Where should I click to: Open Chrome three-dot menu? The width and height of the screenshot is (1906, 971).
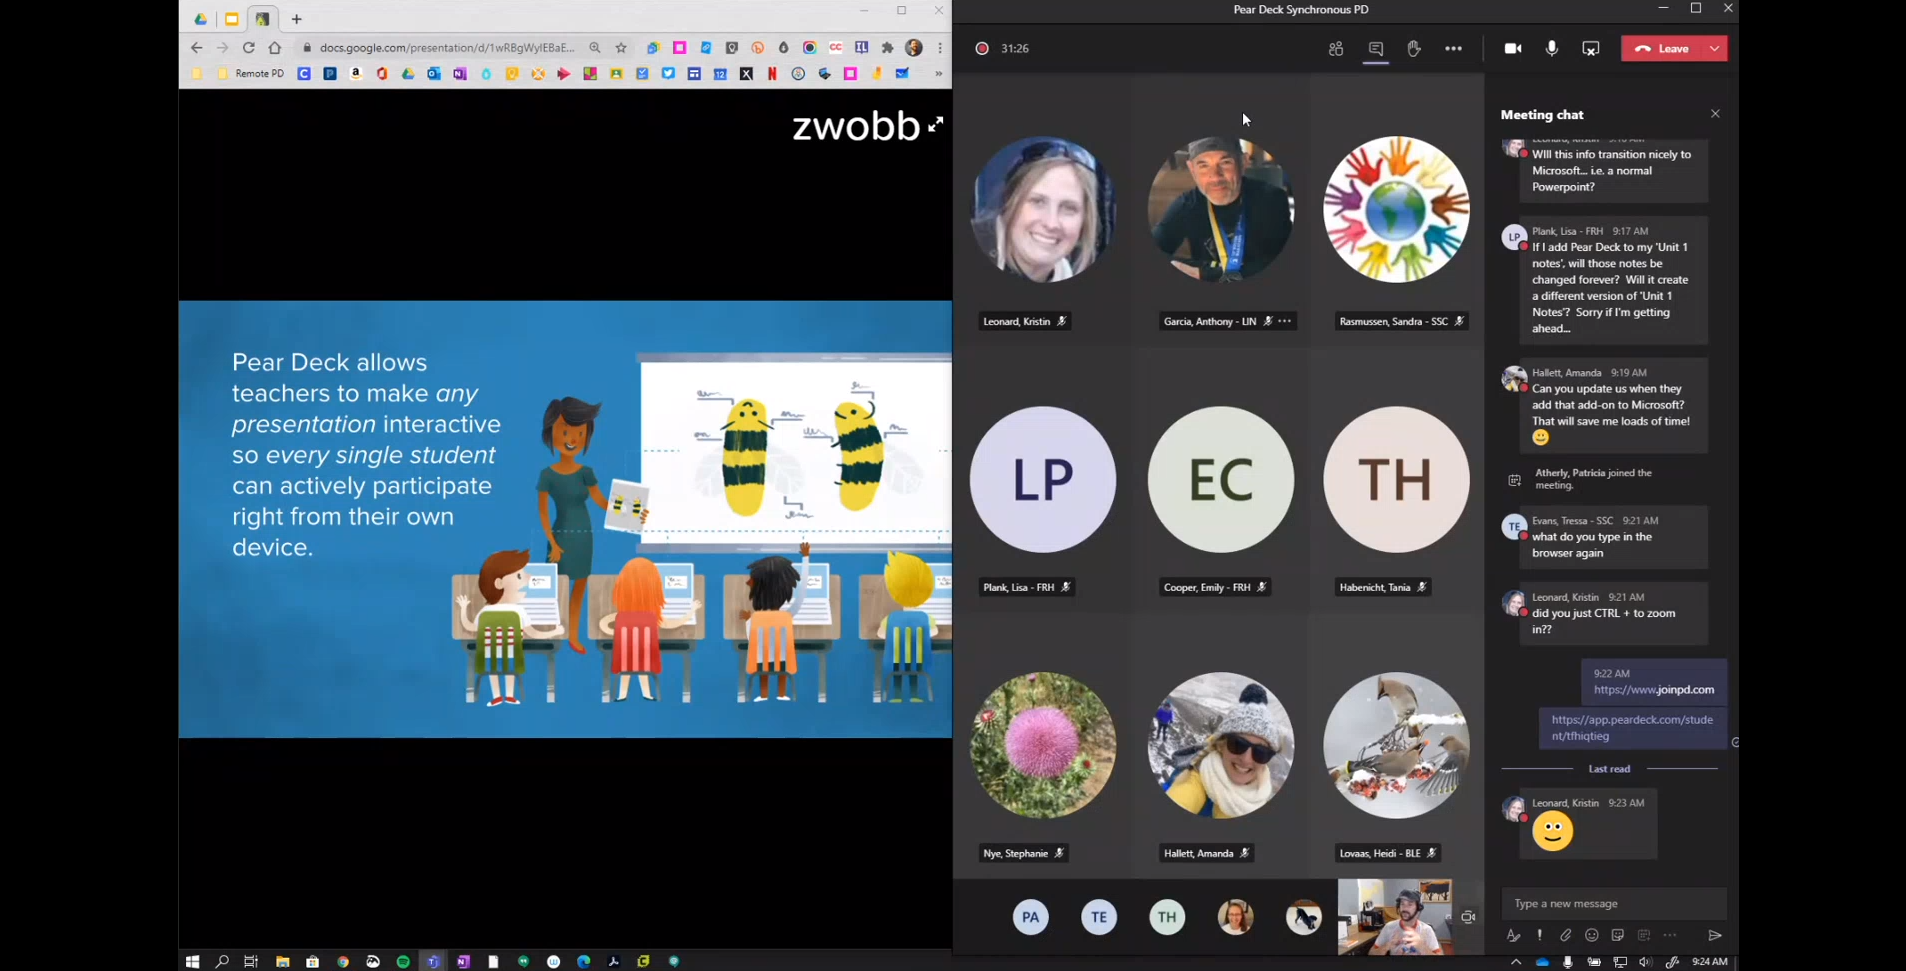[940, 48]
